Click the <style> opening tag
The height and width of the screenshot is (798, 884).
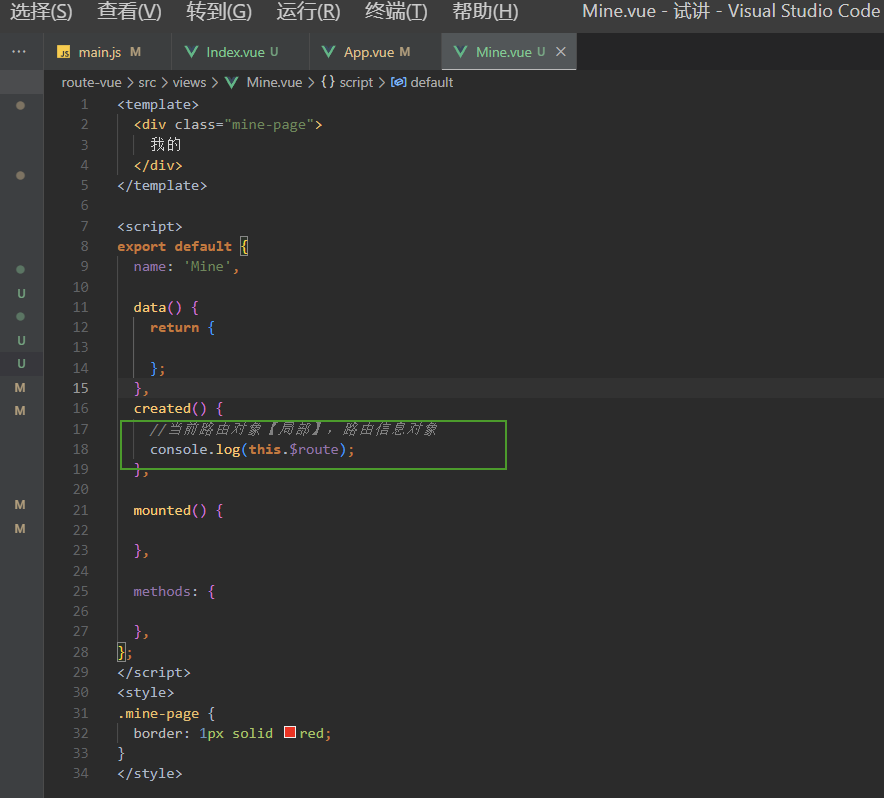(x=145, y=693)
